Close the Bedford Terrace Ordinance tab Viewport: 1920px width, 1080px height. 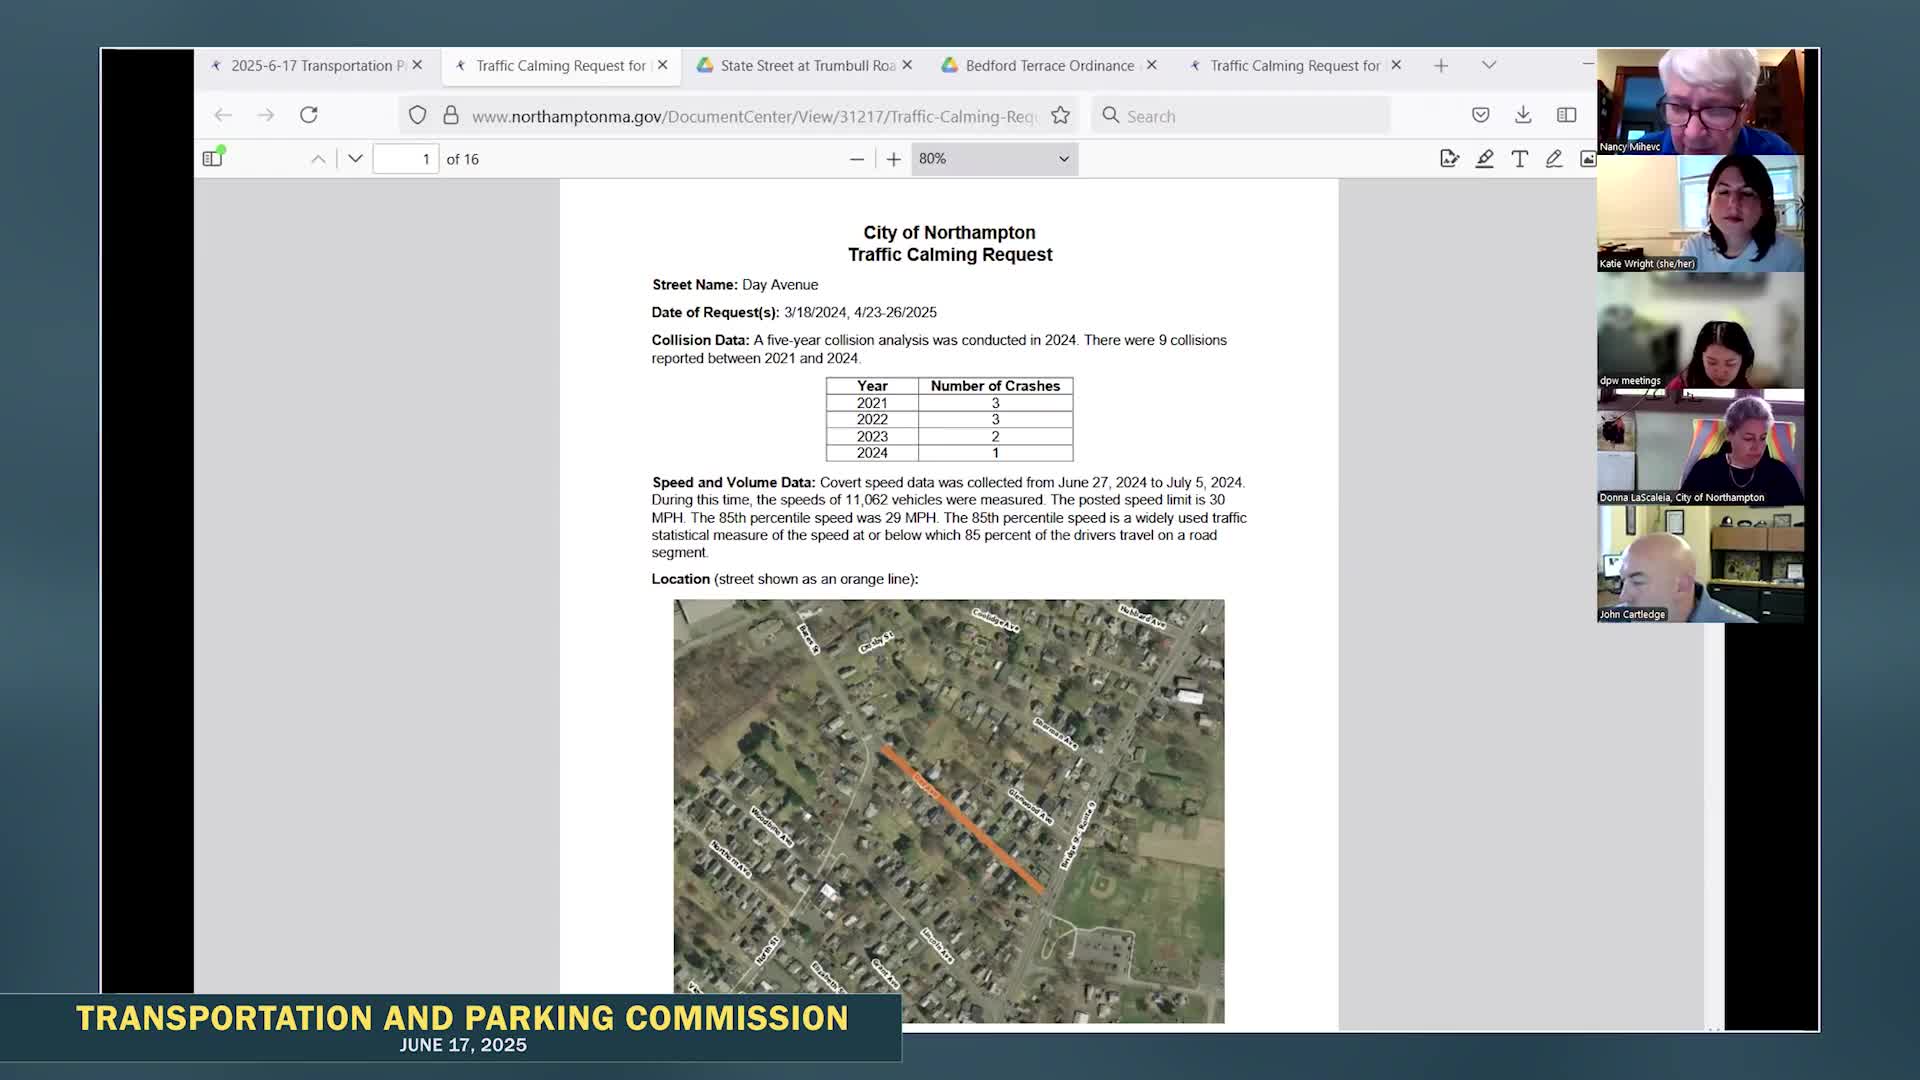click(x=1152, y=65)
